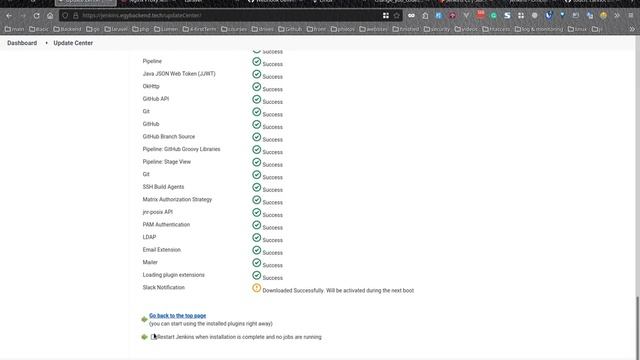Click the Slack Notification plugin name
Screen dimensions: 640x360
164,287
